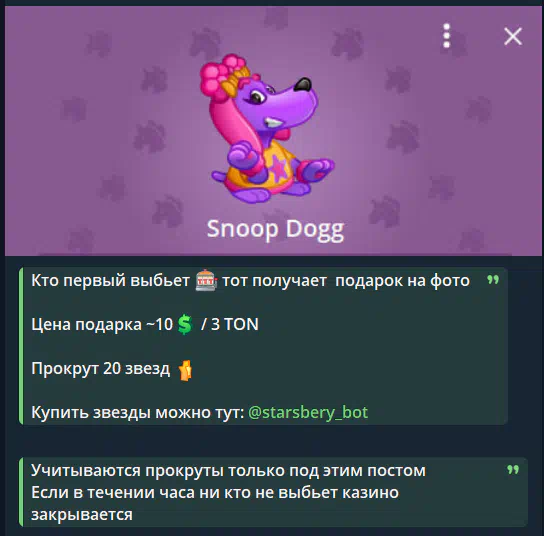Click the green dollar sign emoji
Viewport: 544px width, 536px height.
[185, 324]
